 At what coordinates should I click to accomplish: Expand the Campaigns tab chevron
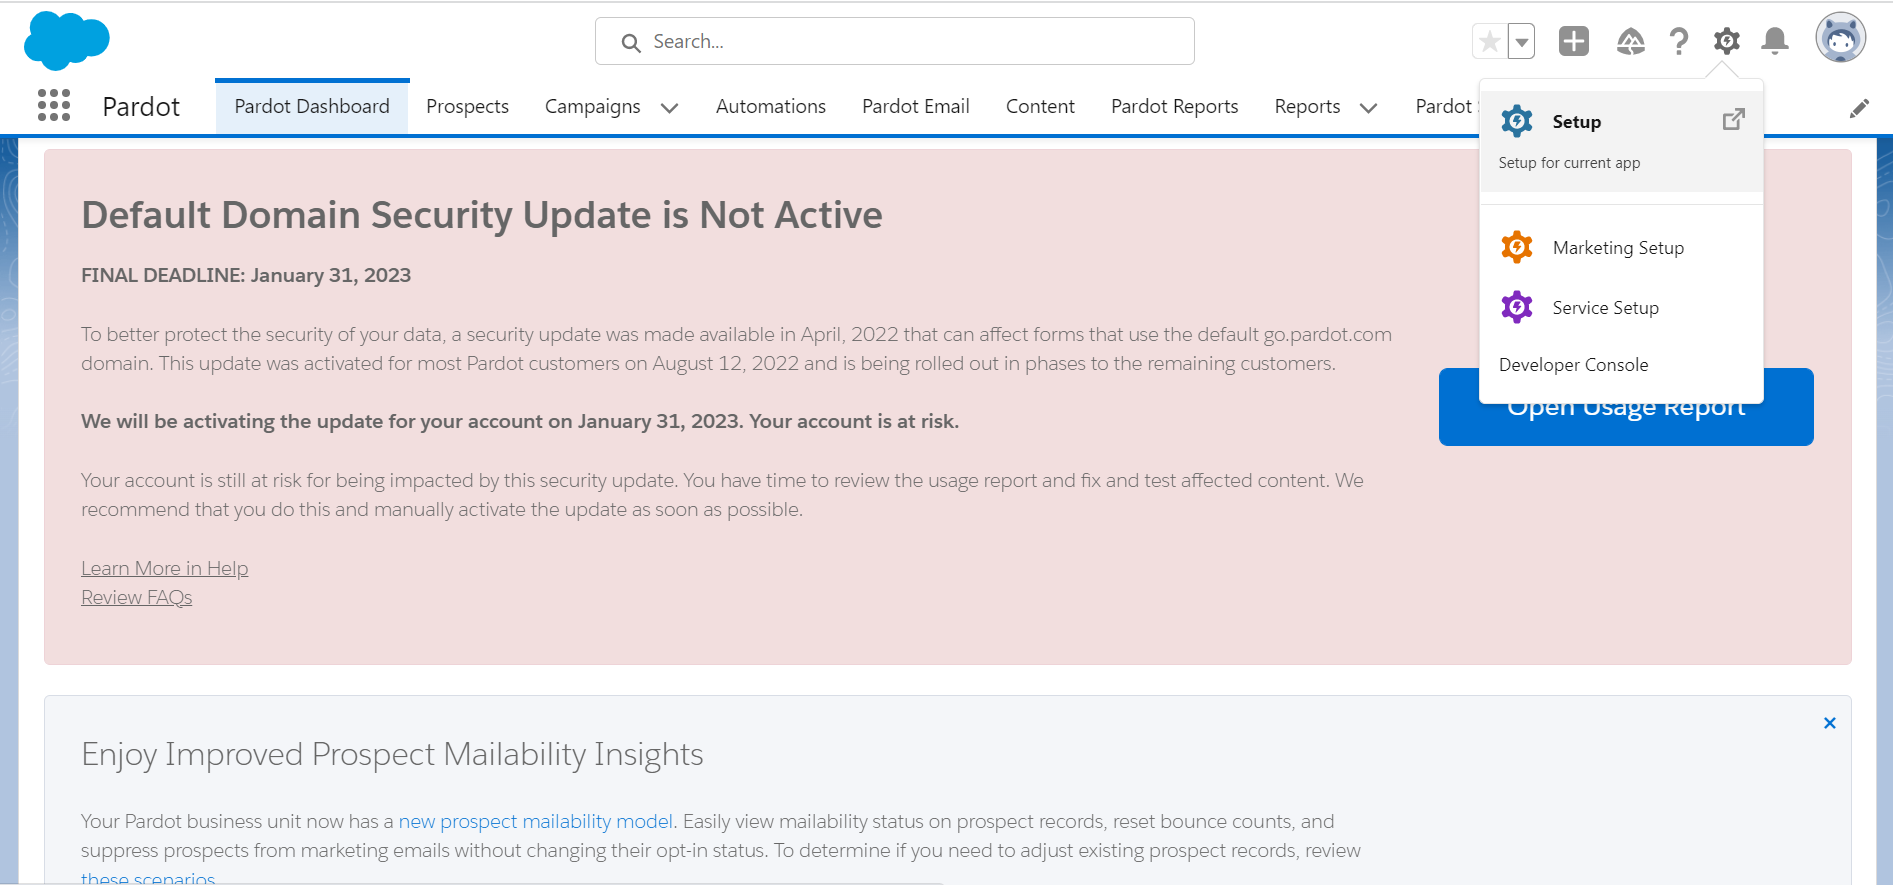(670, 108)
